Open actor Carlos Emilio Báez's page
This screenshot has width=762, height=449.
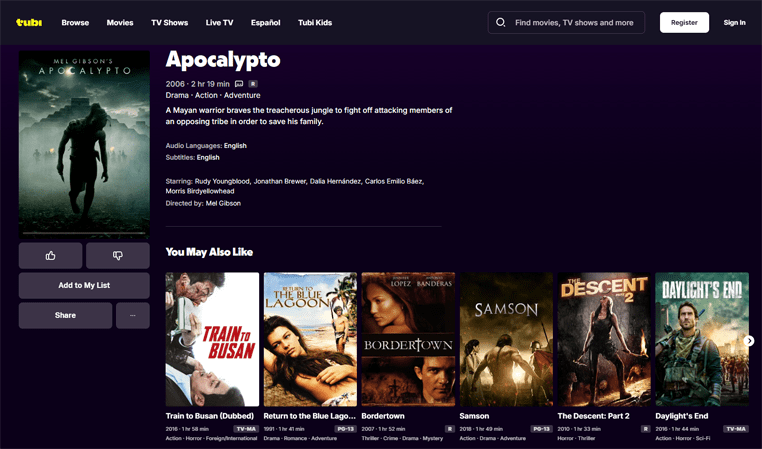tap(394, 181)
